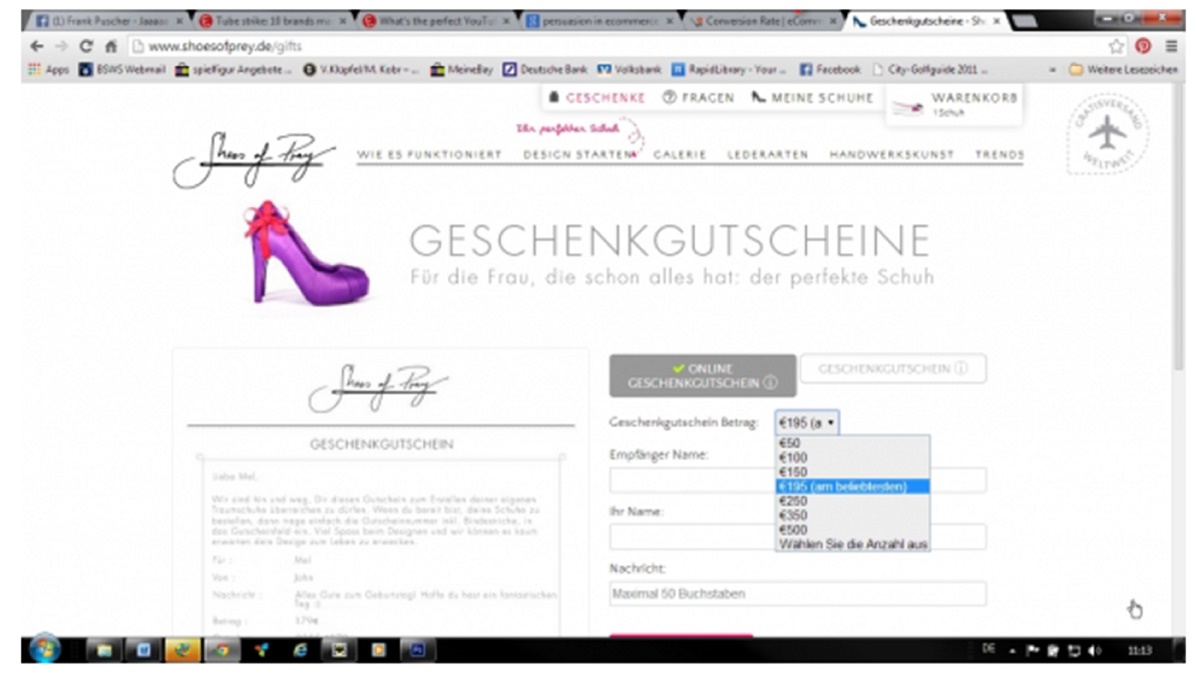Choose €150 from the amount list
The image size is (1204, 683).
point(852,472)
